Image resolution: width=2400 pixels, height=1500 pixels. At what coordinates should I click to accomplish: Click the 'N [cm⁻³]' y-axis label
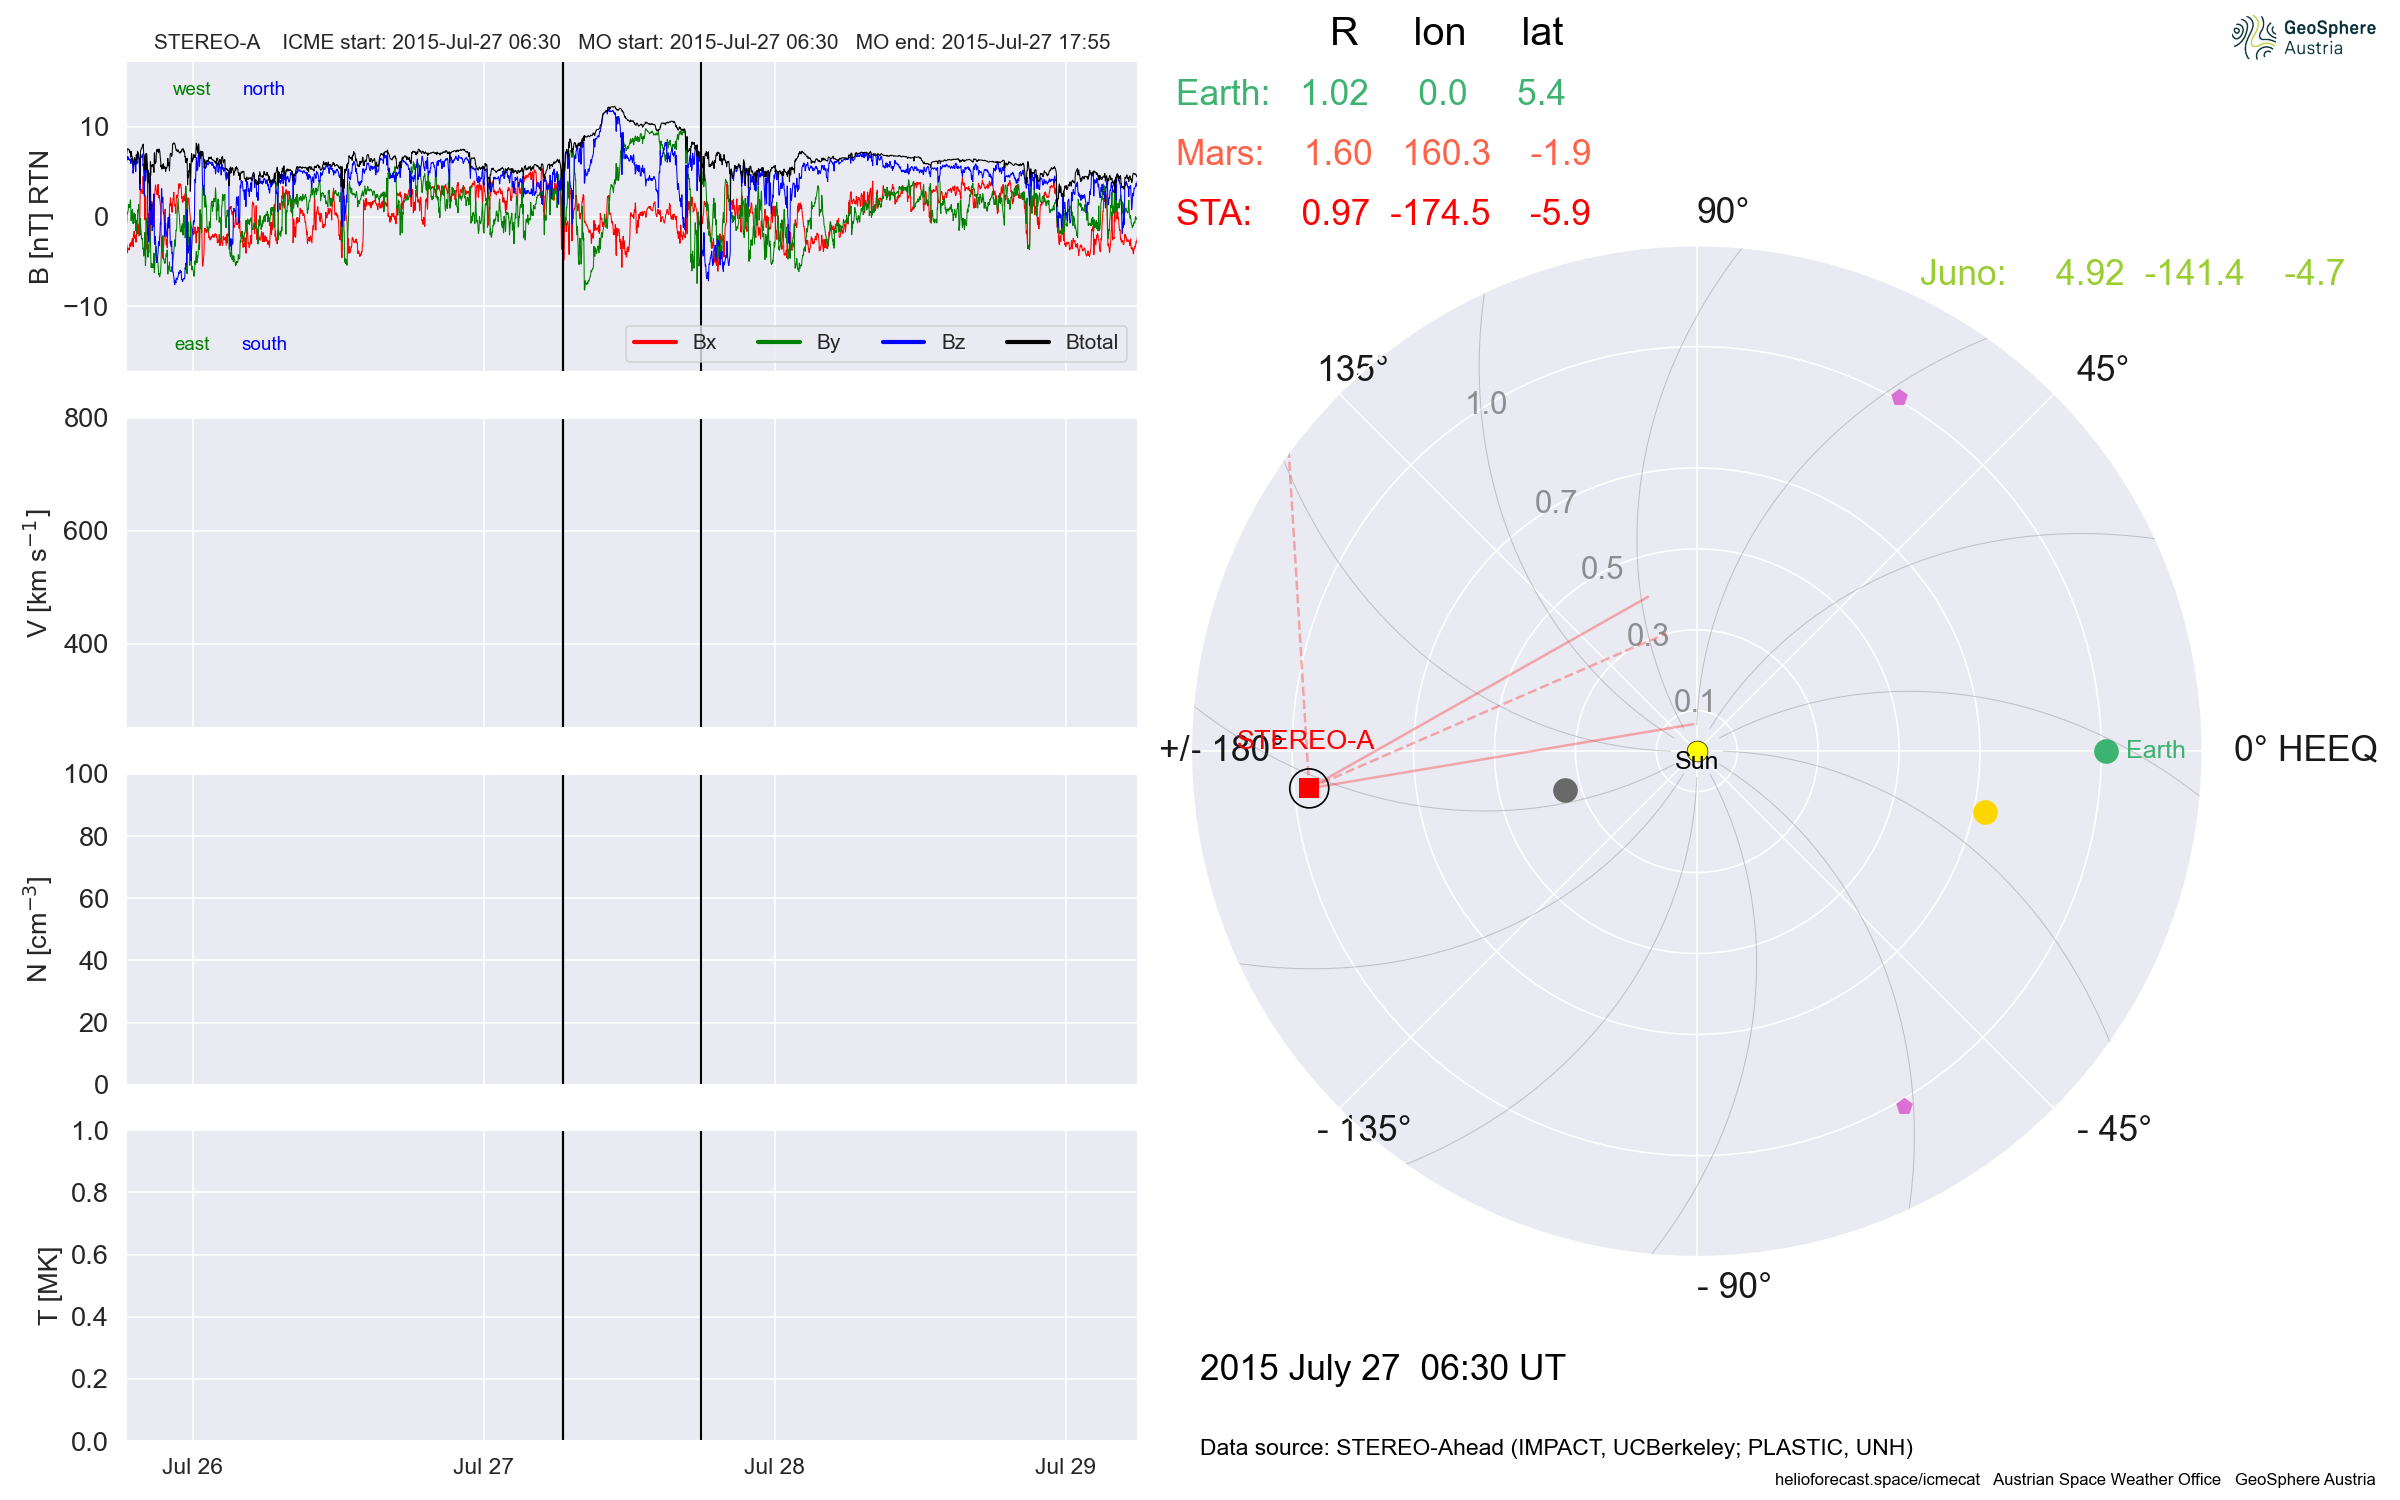[37, 929]
